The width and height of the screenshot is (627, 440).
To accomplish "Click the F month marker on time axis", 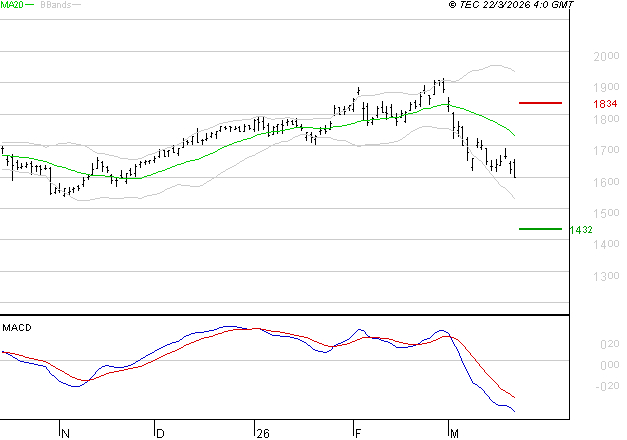I will click(x=358, y=434).
